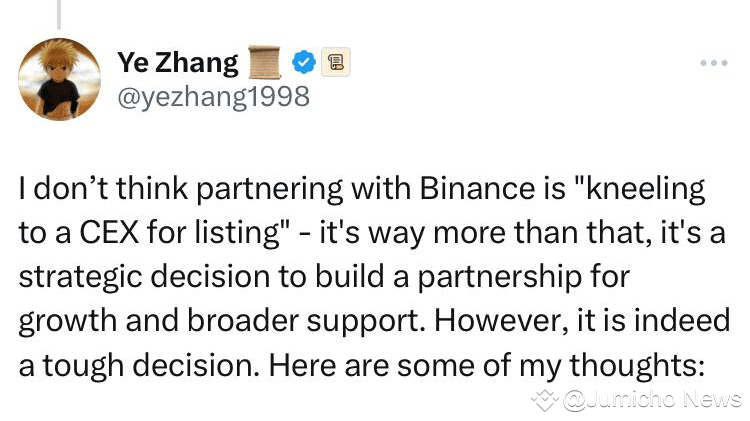This screenshot has width=750, height=421.
Task: Open the three-dot more options menu
Action: pos(713,63)
